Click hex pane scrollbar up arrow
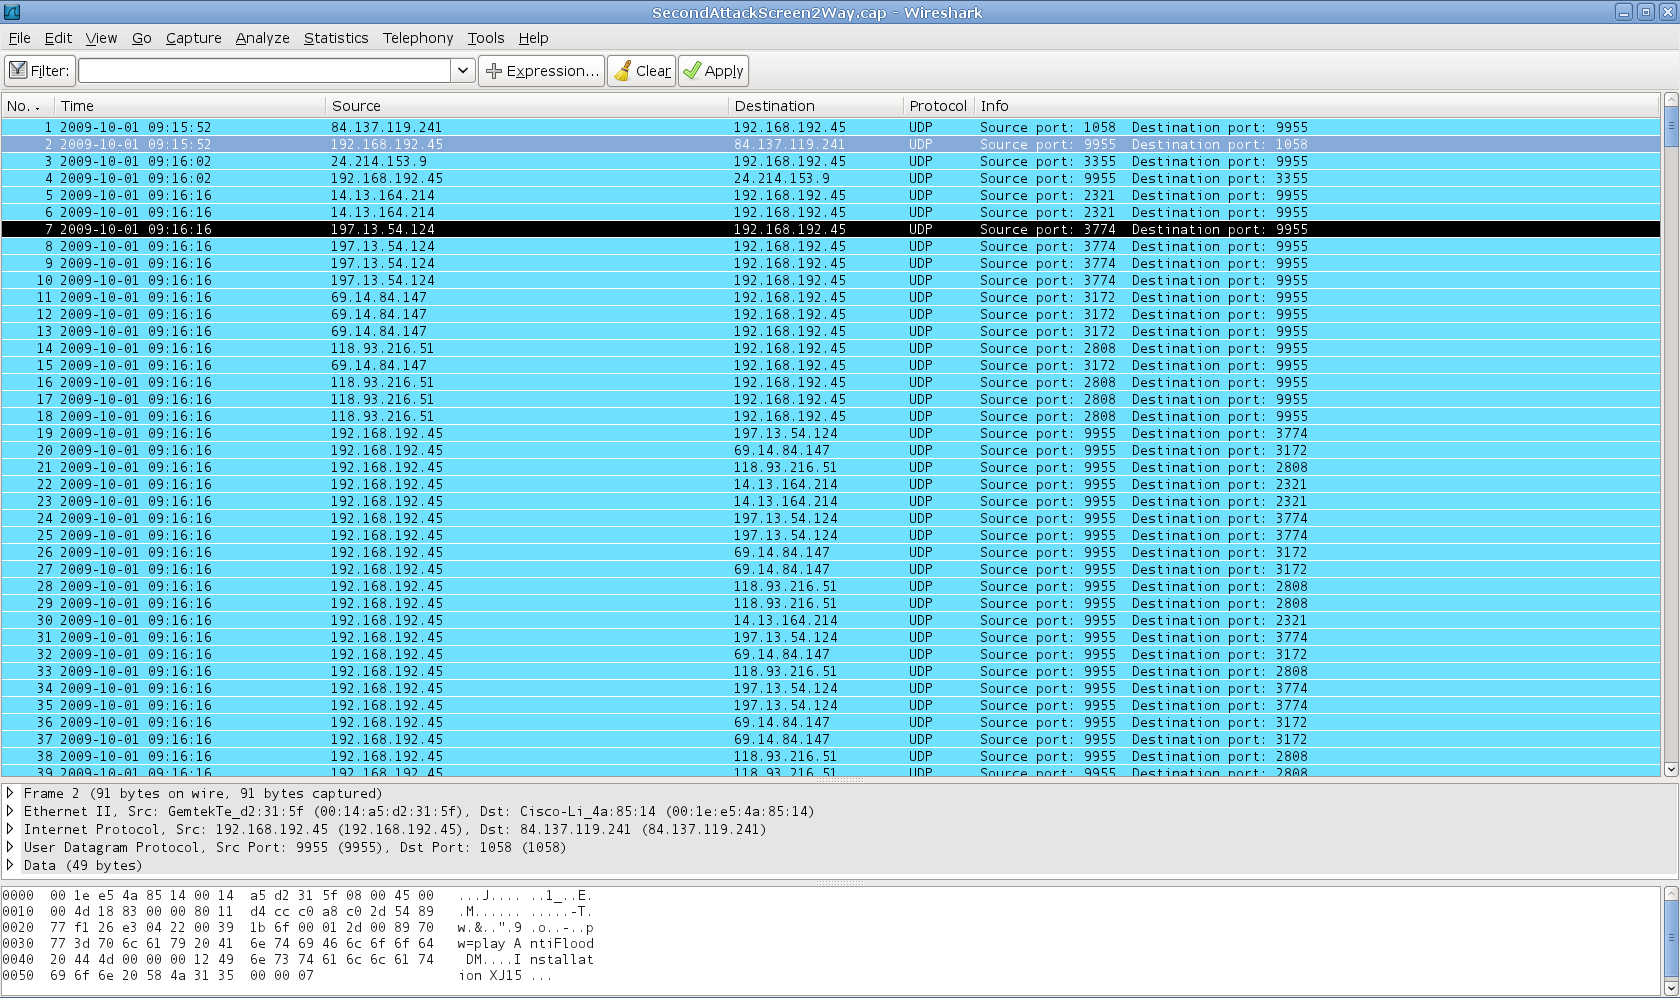The image size is (1680, 998). (1670, 893)
